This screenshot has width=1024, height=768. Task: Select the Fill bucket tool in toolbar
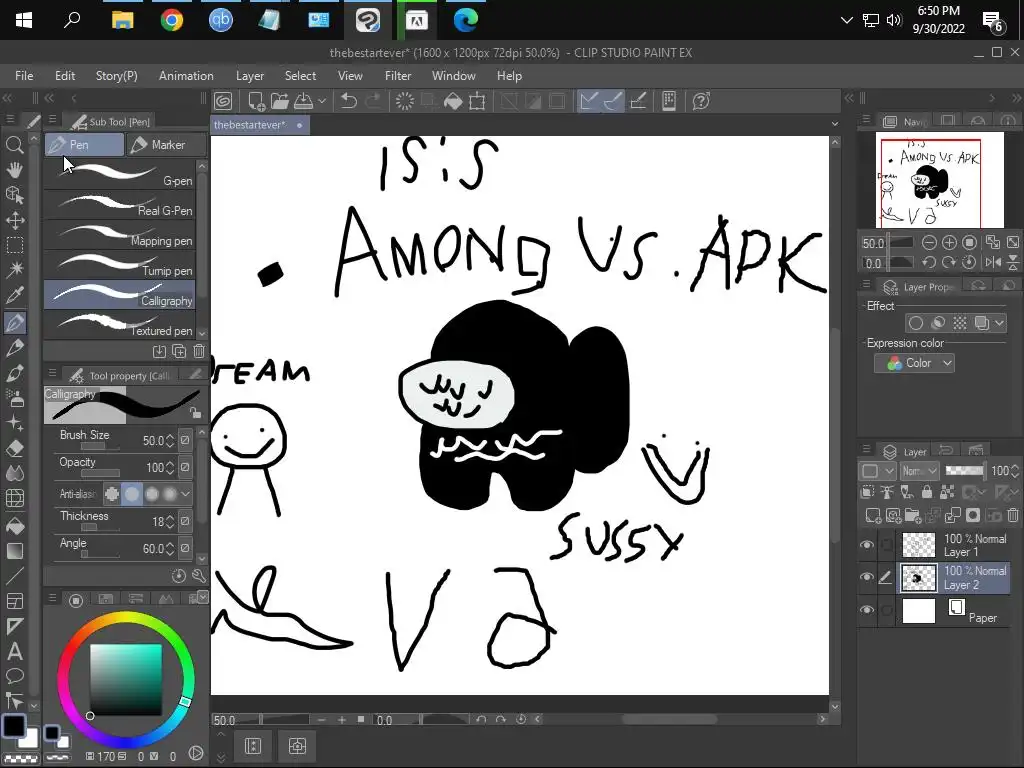click(14, 526)
